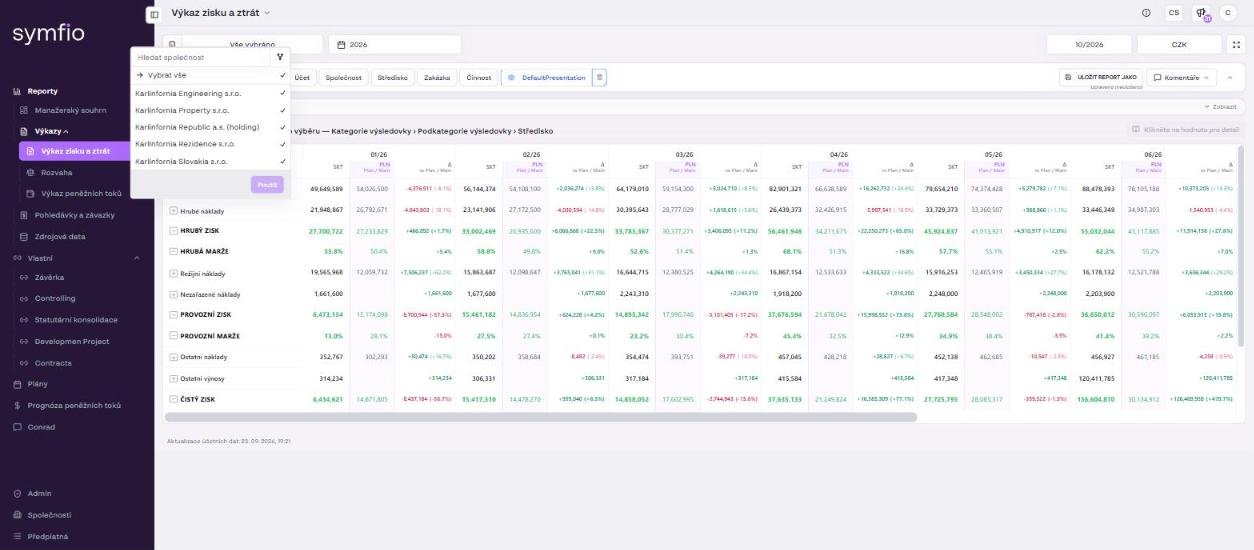1254x550 pixels.
Task: Click the Manažerský souhrn icon
Action: coord(24,110)
